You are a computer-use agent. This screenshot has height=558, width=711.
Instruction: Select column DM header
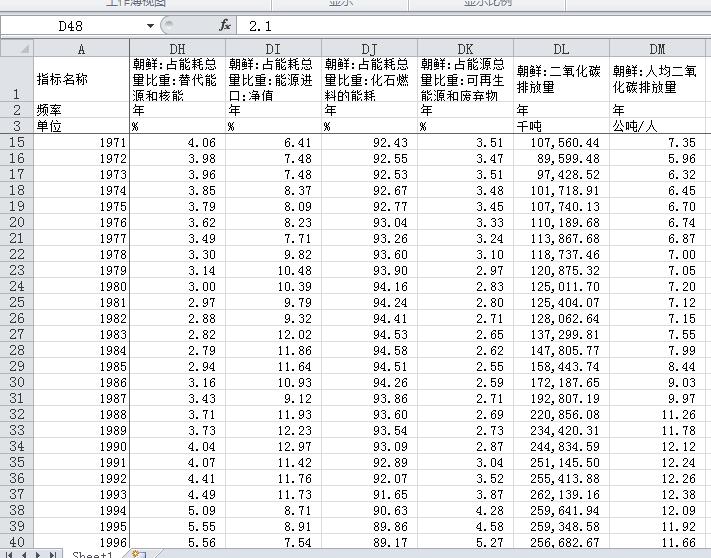(657, 49)
